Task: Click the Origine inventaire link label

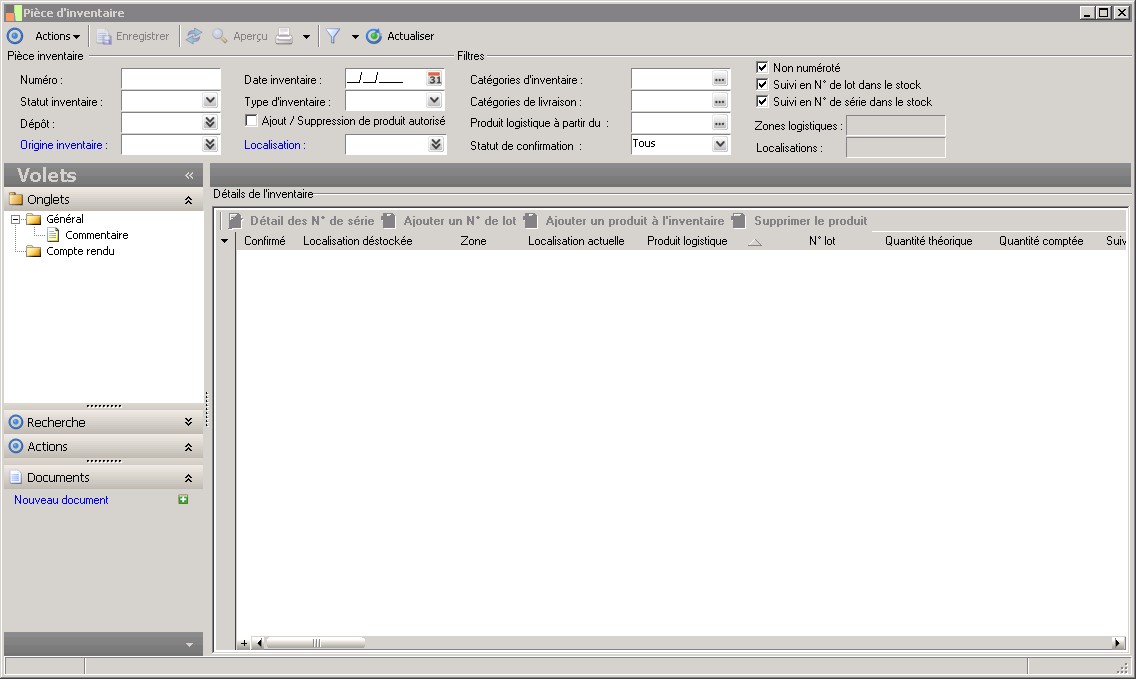Action: point(64,145)
